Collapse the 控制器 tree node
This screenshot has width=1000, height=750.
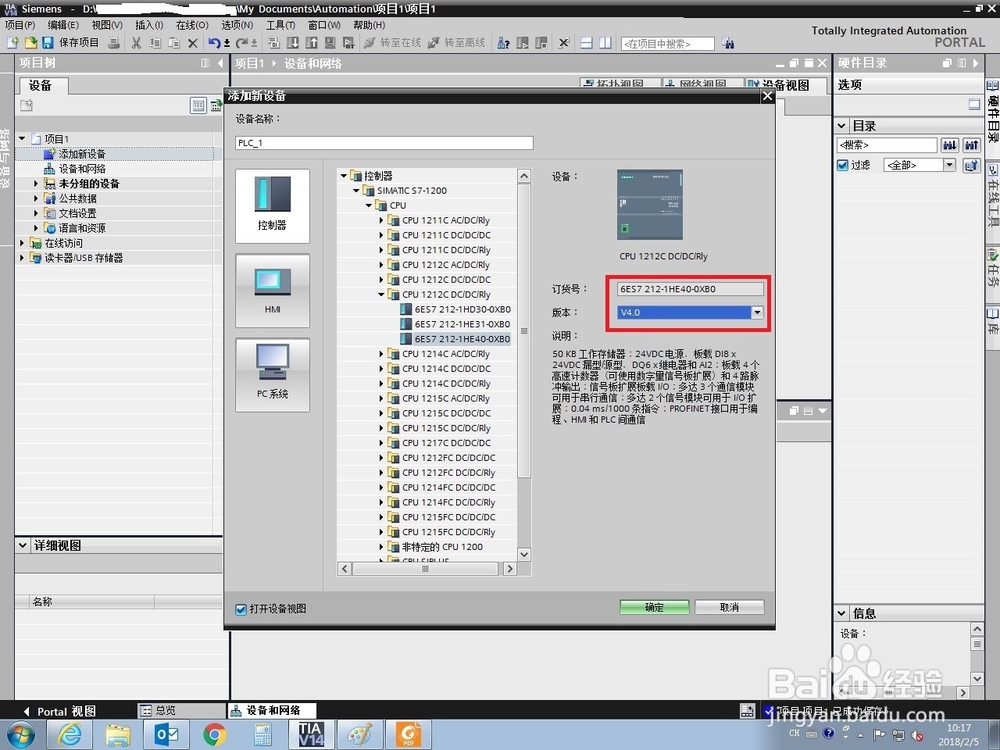344,175
